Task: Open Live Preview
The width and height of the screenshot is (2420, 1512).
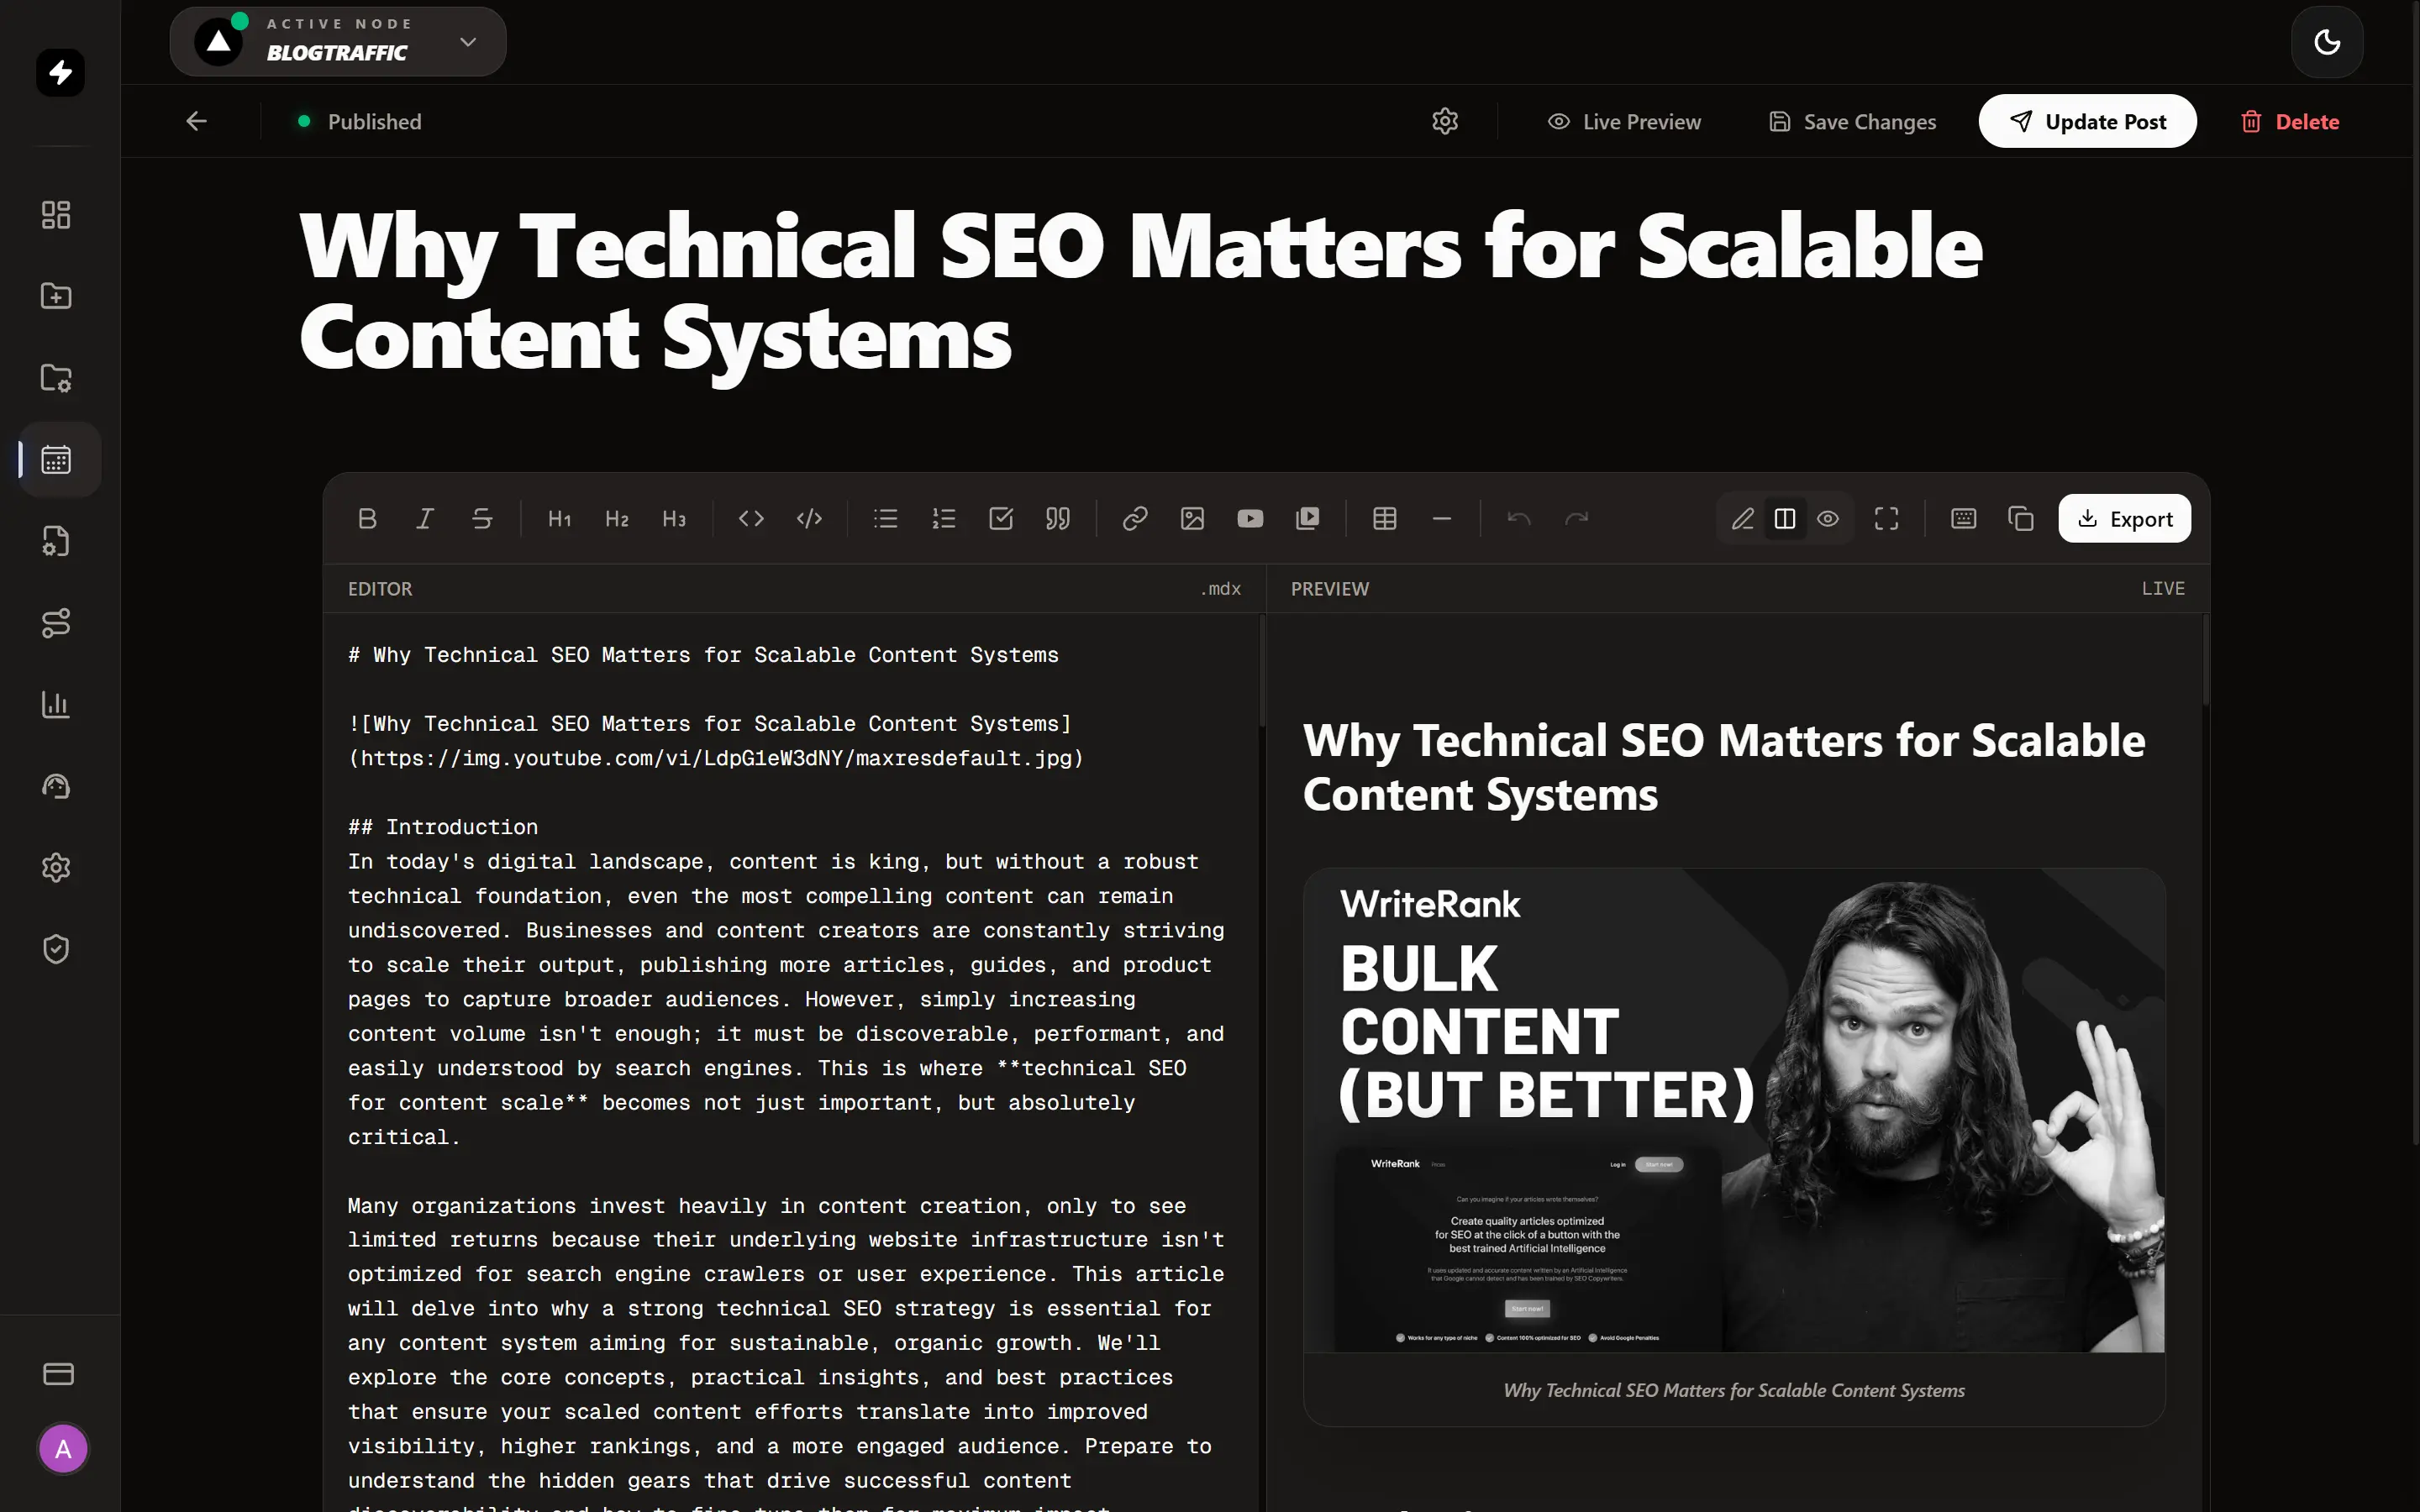Action: click(1624, 121)
